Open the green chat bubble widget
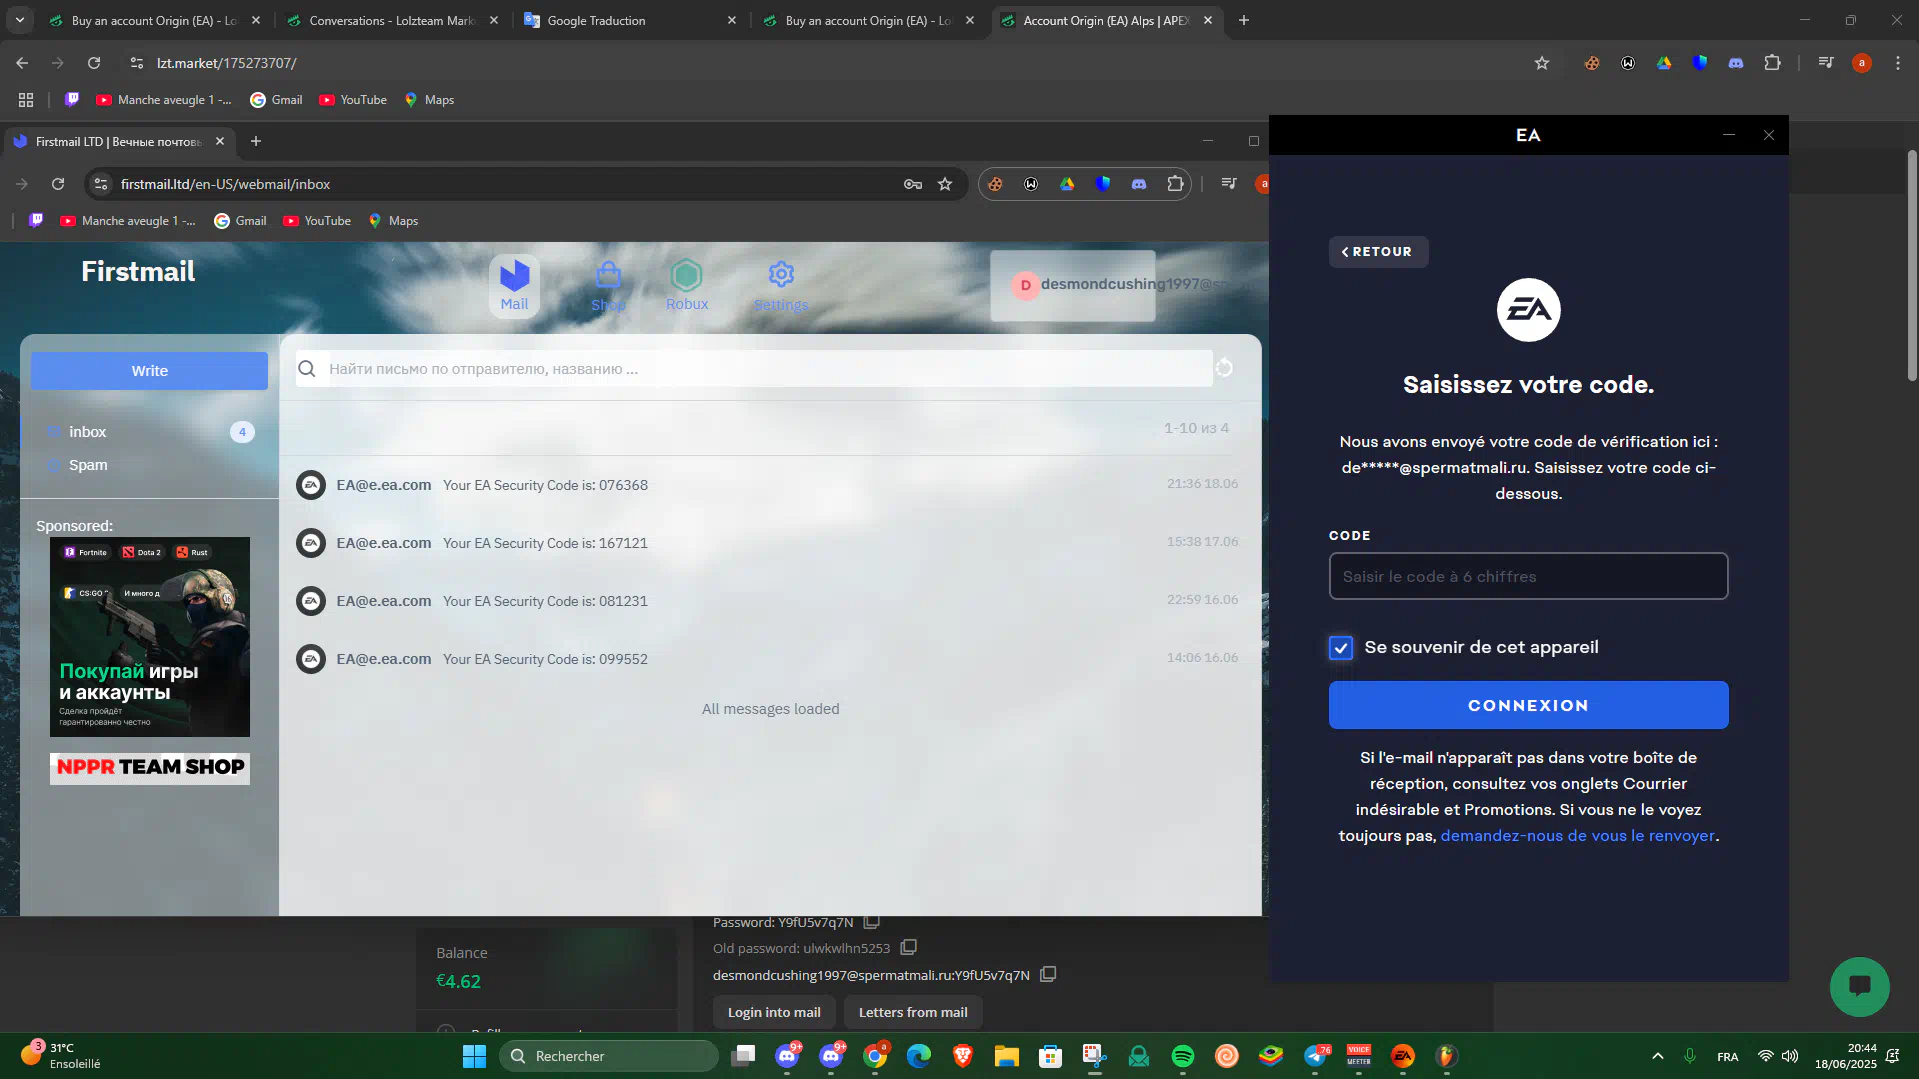This screenshot has width=1919, height=1079. tap(1859, 987)
